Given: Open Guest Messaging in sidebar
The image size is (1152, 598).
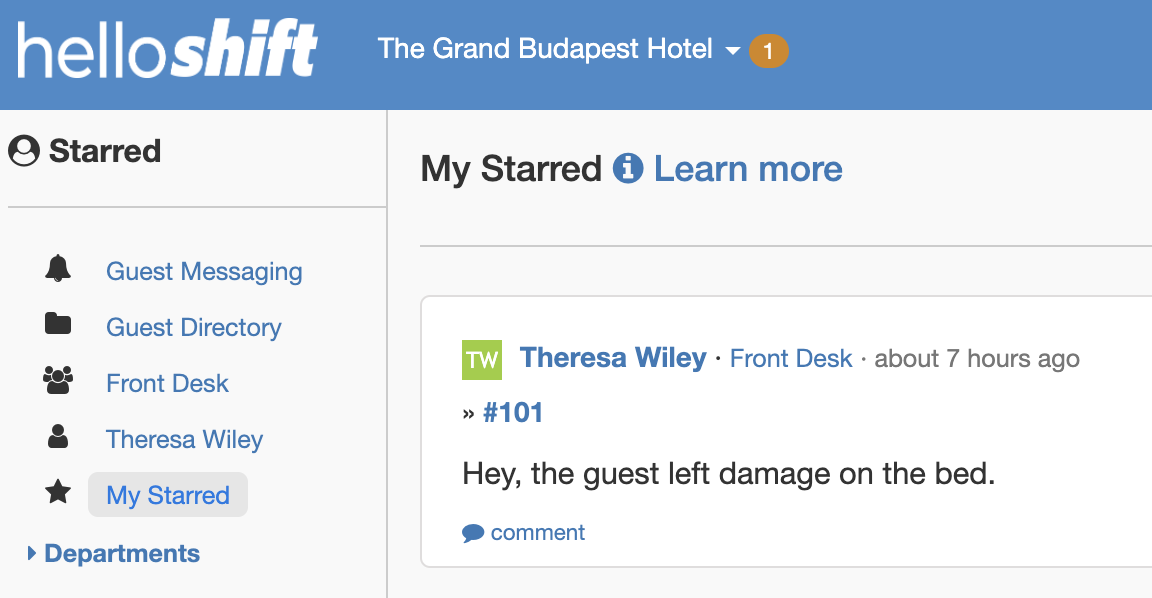Looking at the screenshot, I should click(x=204, y=271).
